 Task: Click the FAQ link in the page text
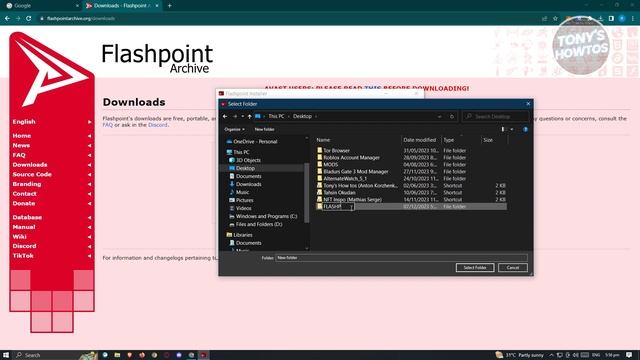(107, 125)
